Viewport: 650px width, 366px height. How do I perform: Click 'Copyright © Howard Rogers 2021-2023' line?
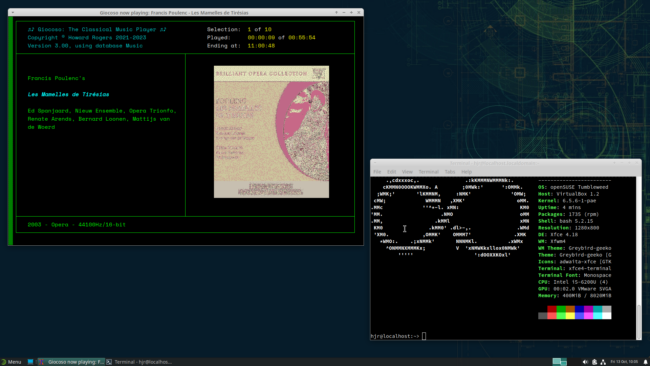(87, 38)
